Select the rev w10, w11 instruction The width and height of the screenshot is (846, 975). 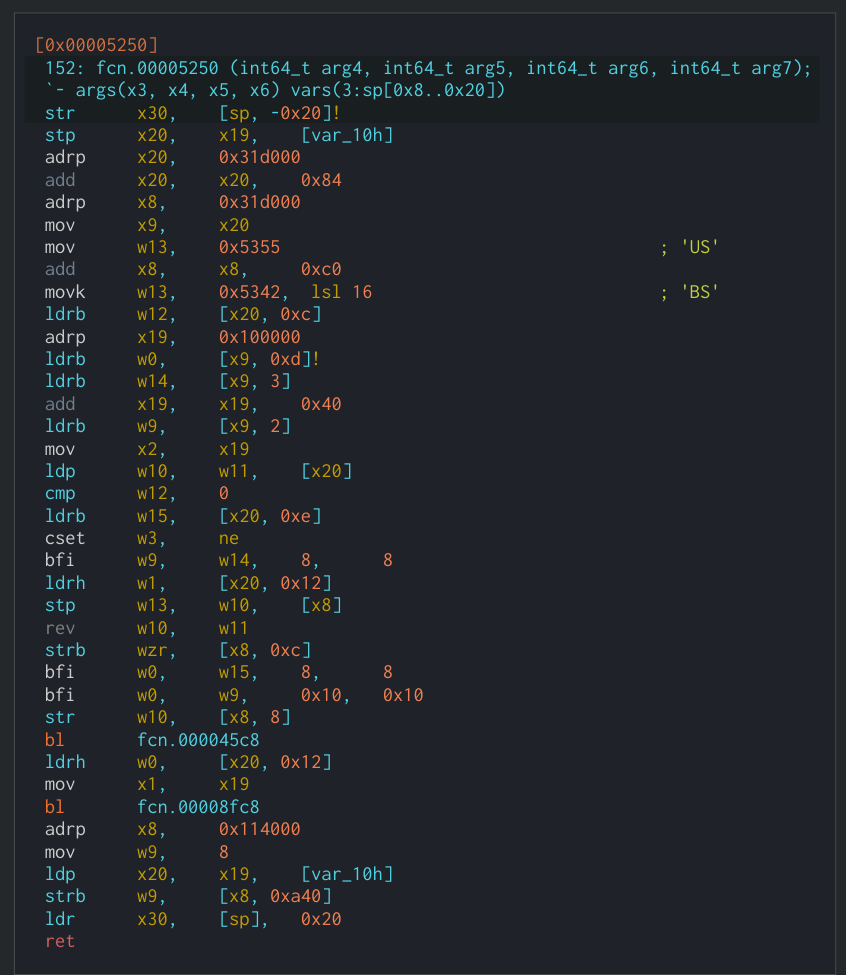click(x=146, y=628)
